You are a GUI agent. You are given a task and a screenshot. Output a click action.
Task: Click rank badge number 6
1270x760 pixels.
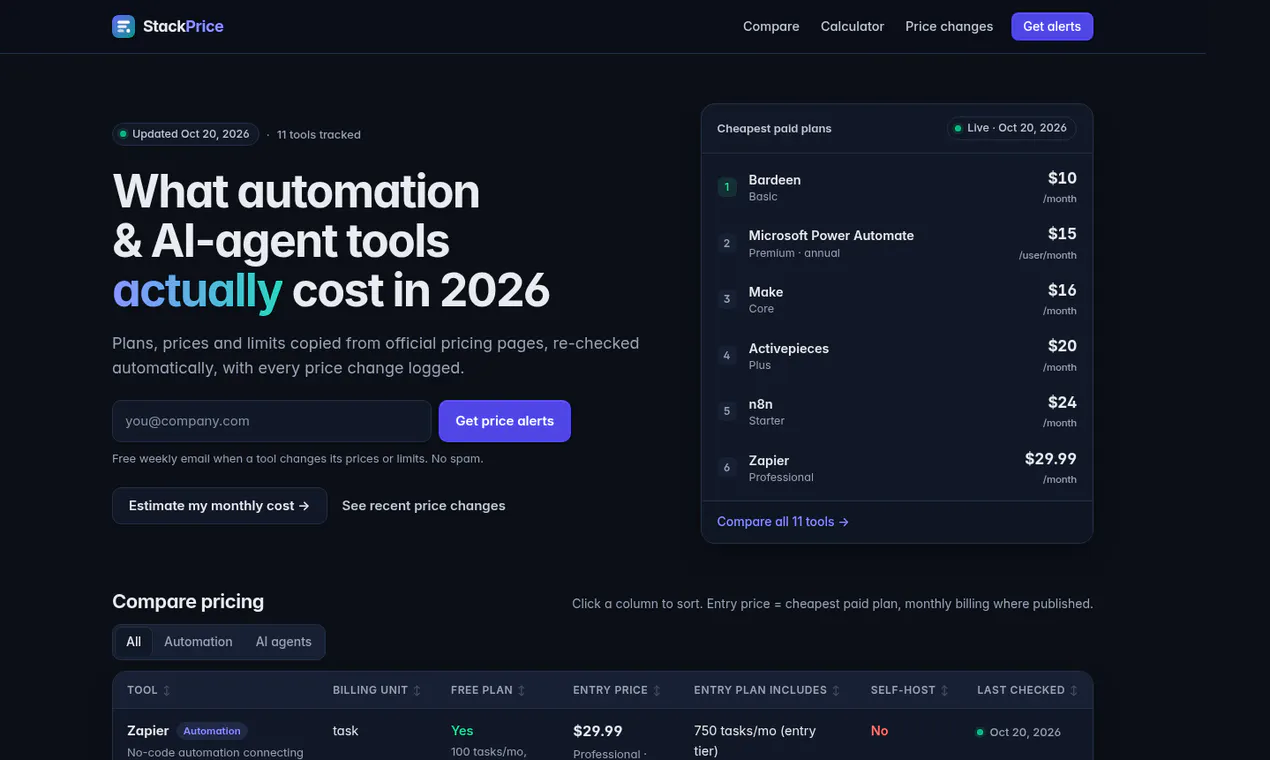(727, 467)
